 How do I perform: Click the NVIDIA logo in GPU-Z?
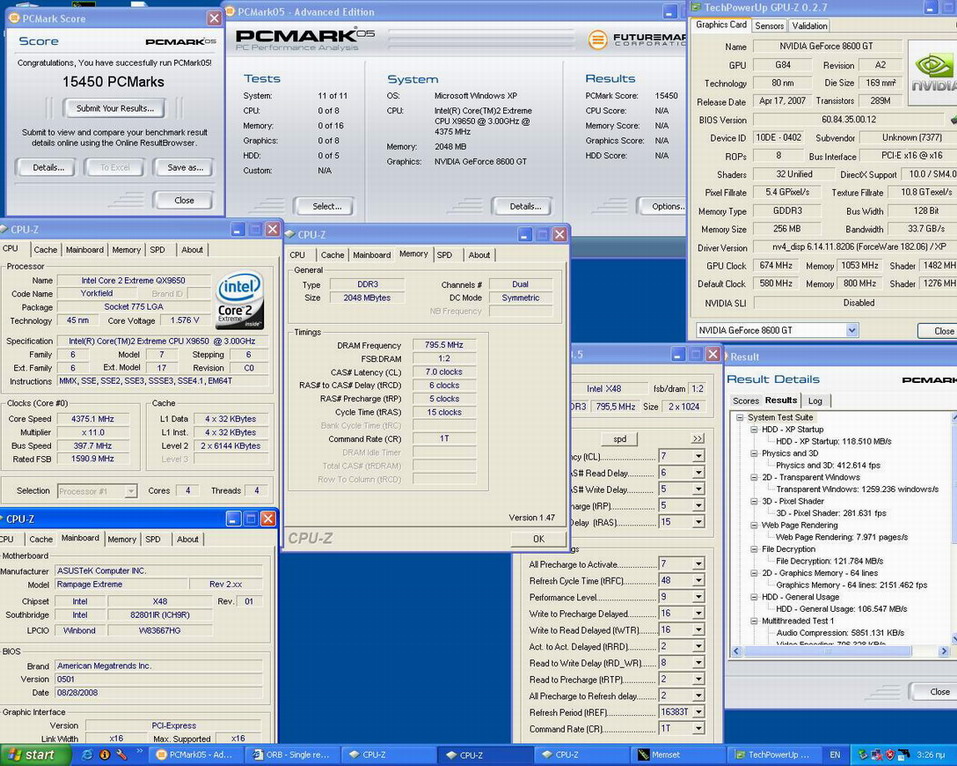point(933,72)
